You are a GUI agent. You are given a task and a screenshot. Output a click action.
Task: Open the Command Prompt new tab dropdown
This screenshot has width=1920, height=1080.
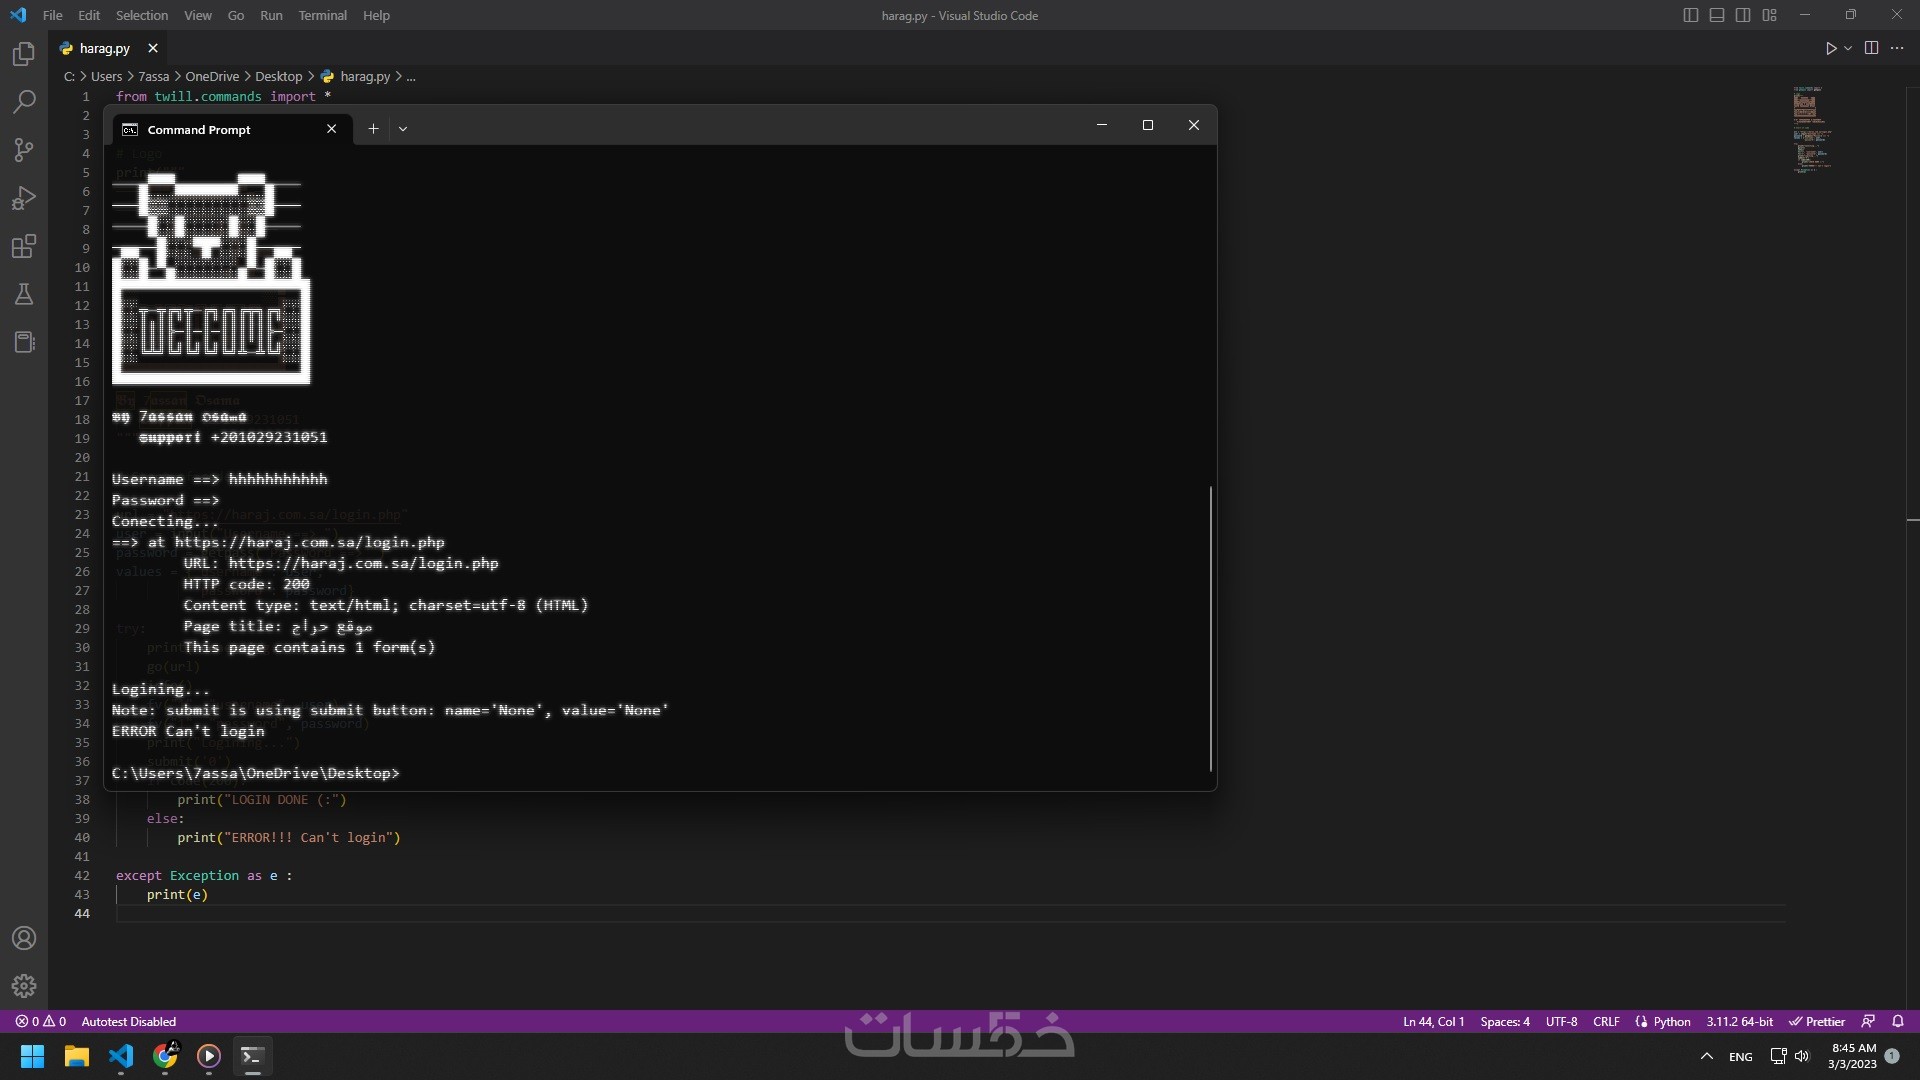[403, 129]
